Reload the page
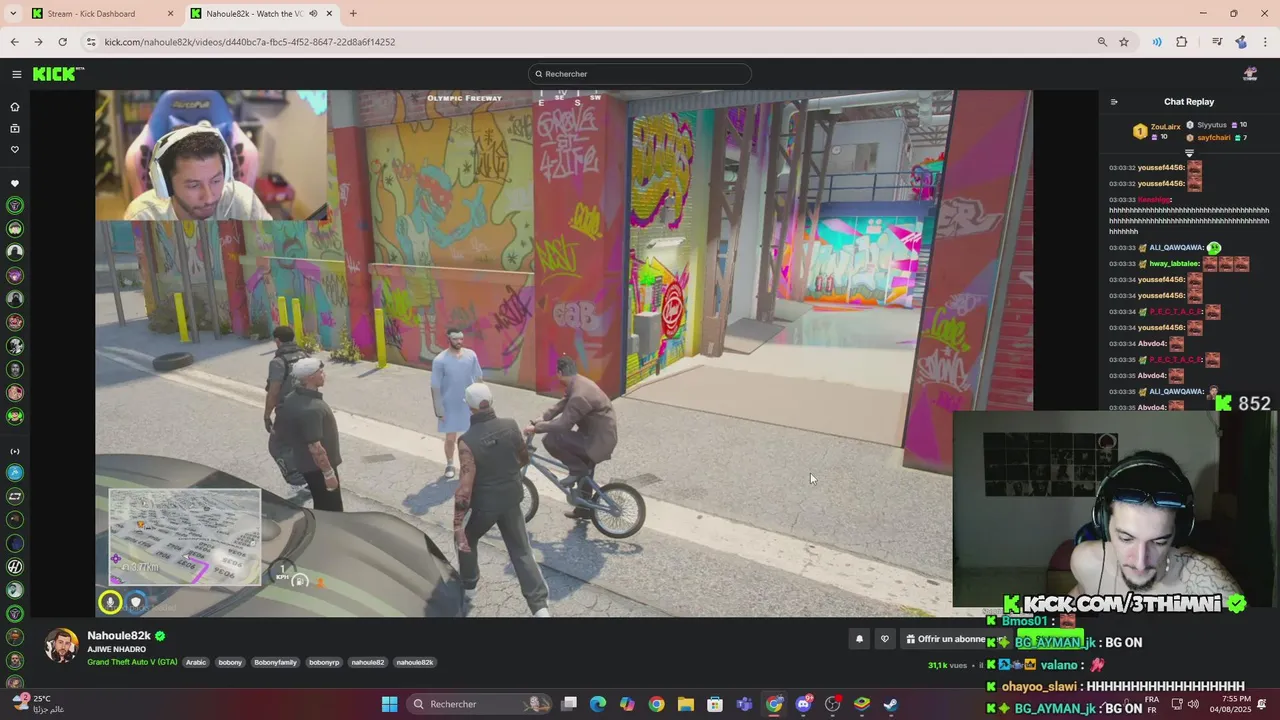Image resolution: width=1280 pixels, height=720 pixels. pyautogui.click(x=62, y=42)
